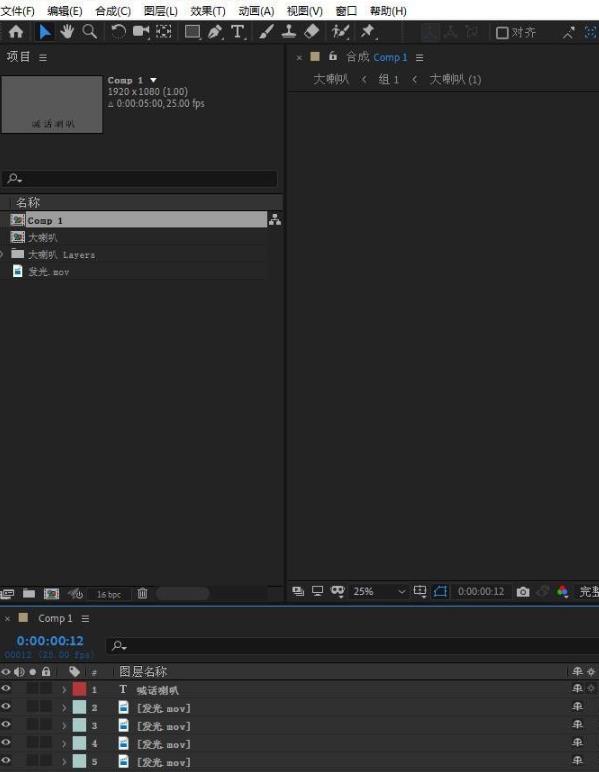Select the Brush tool
599x772 pixels.
(266, 32)
